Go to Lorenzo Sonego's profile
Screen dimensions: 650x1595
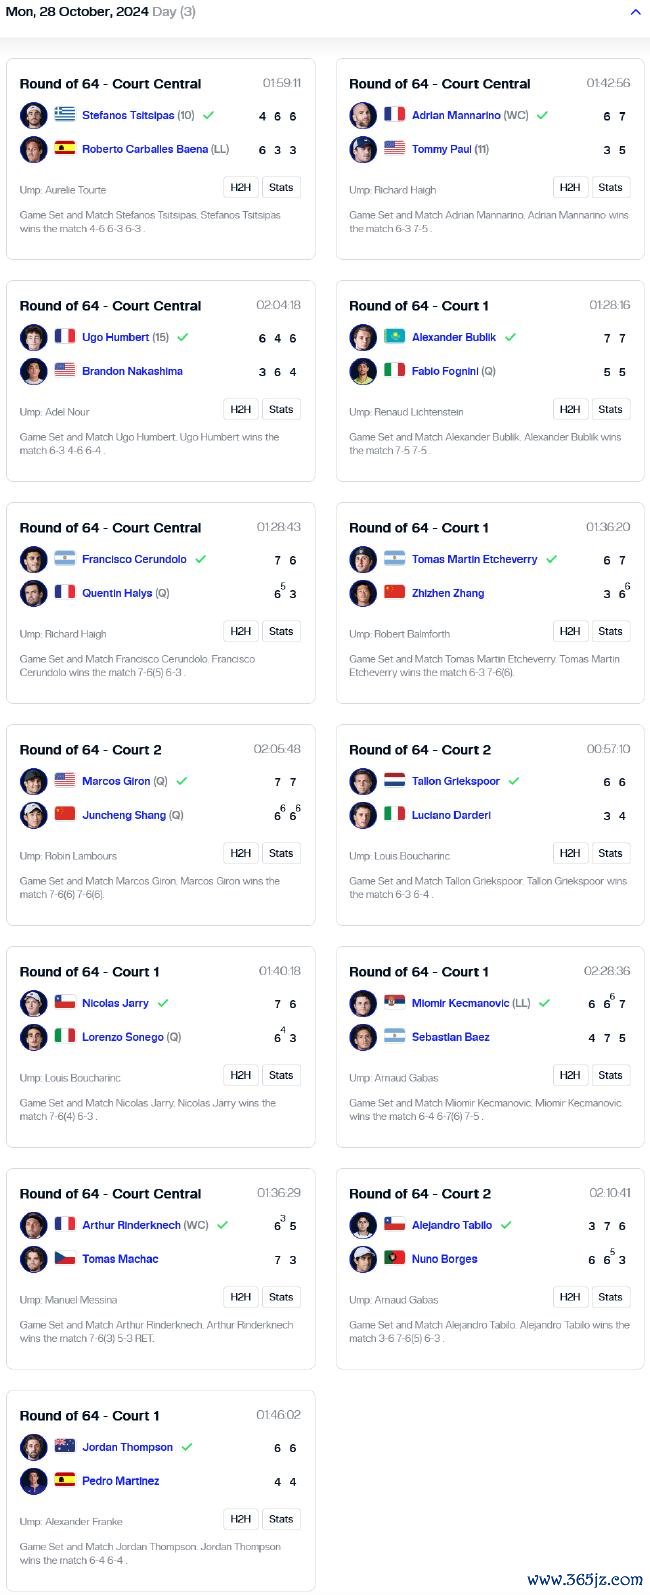tap(122, 1037)
